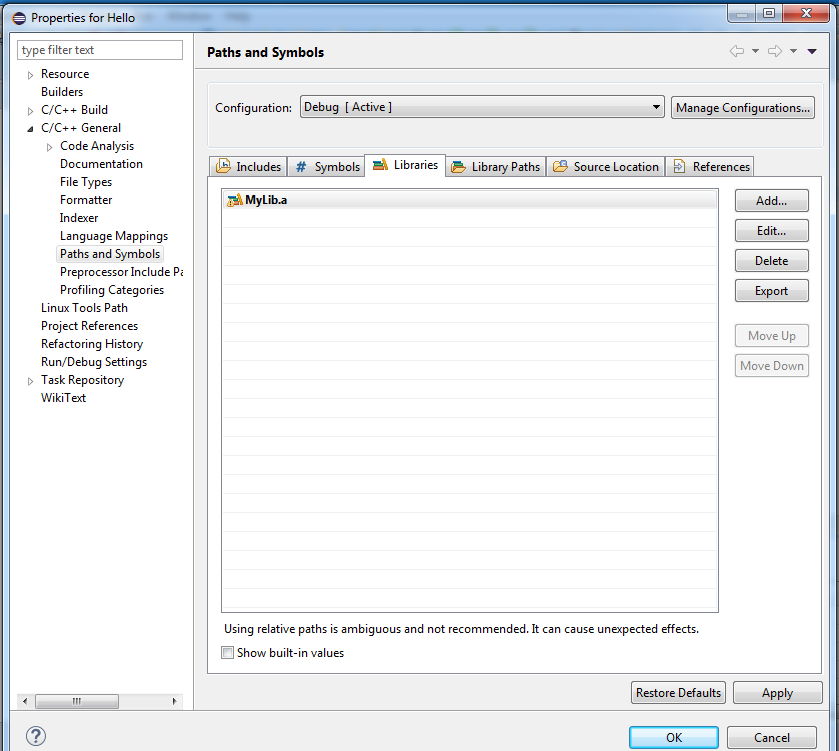Switch to the Source Location tab

coord(606,167)
